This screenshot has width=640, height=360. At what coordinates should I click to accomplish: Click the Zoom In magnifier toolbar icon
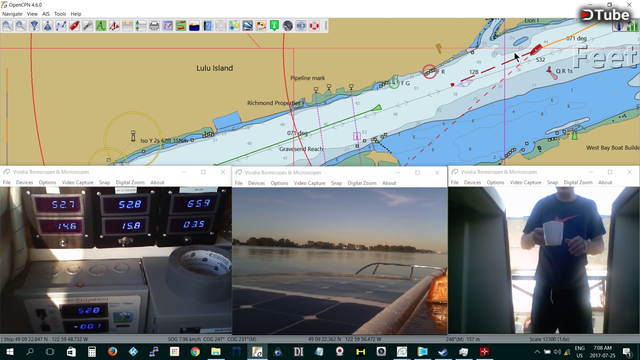(7, 26)
